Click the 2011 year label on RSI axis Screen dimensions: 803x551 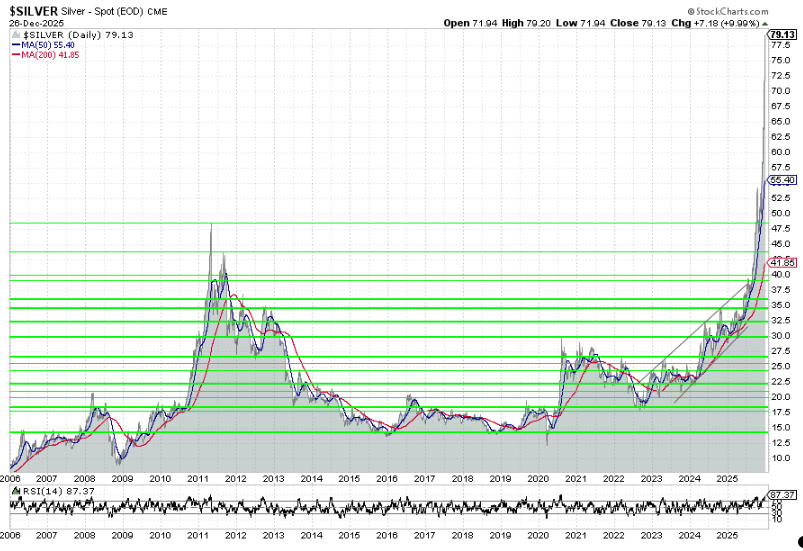(x=197, y=535)
